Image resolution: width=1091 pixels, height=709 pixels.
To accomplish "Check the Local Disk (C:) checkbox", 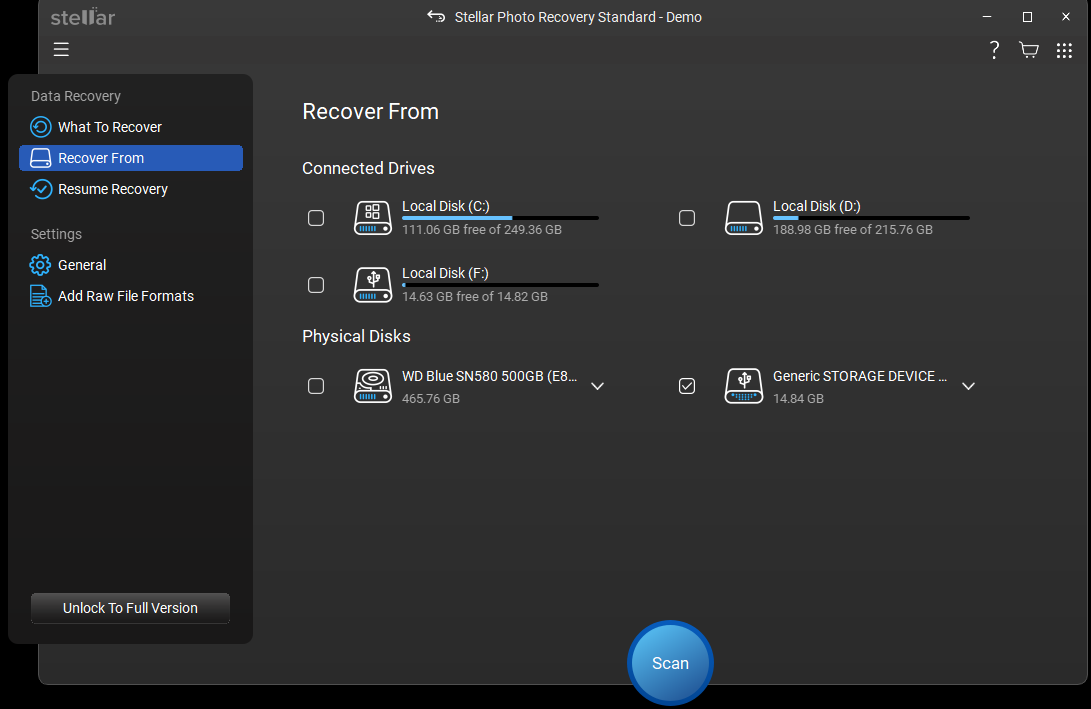I will (x=316, y=218).
